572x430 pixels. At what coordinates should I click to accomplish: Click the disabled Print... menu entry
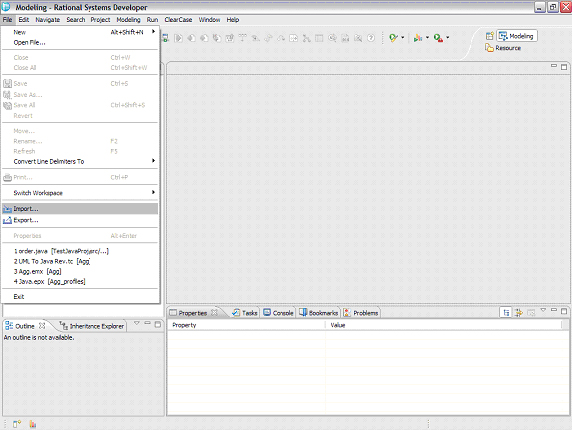click(80, 177)
